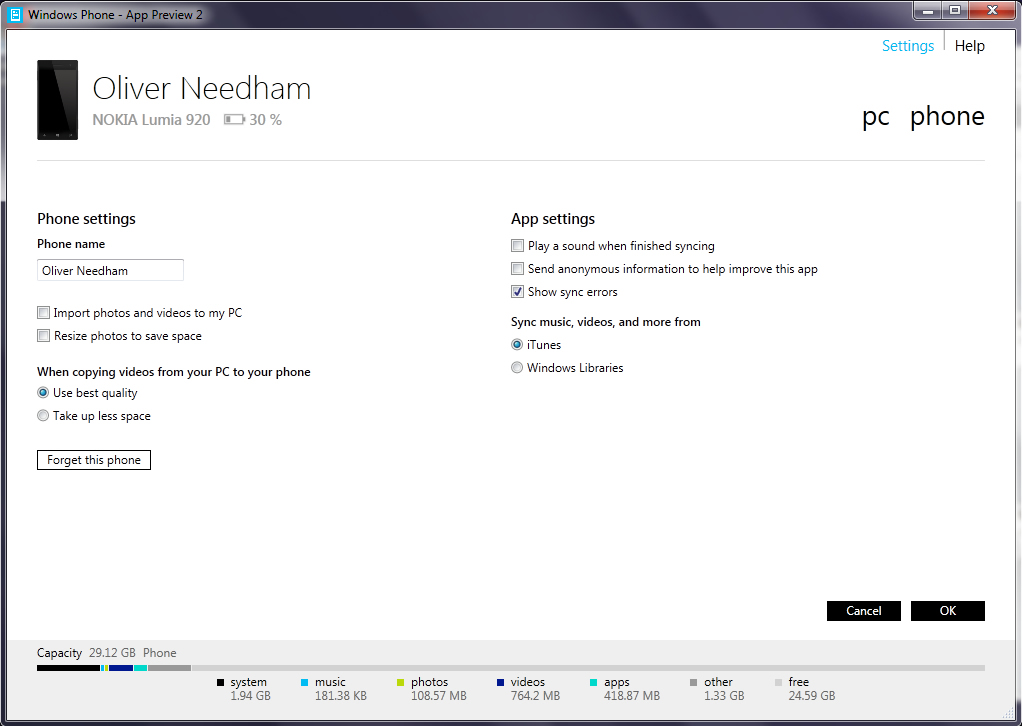Open the Settings tab
The height and width of the screenshot is (726, 1022).
coord(907,46)
